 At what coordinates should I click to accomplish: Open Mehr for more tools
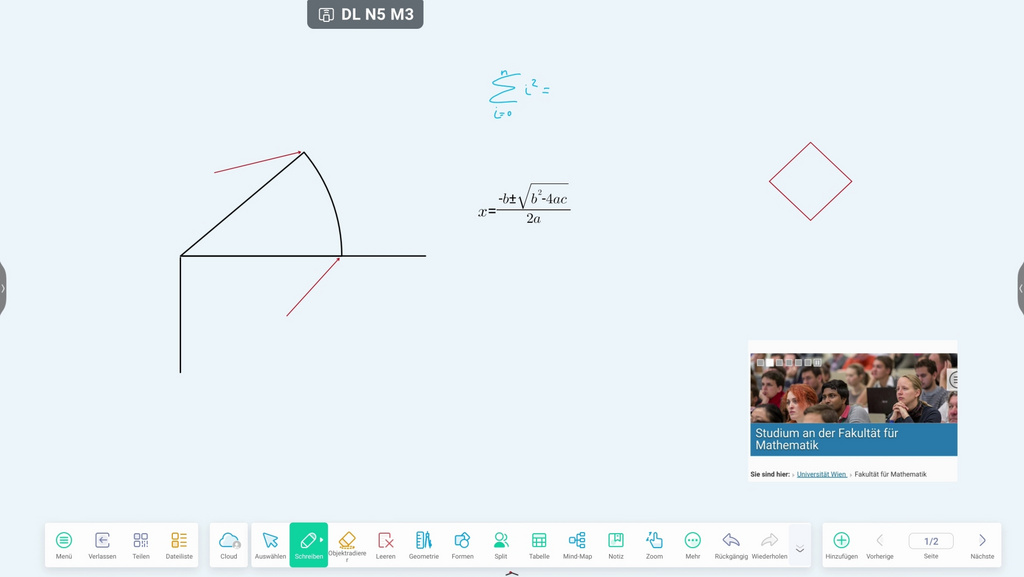692,545
